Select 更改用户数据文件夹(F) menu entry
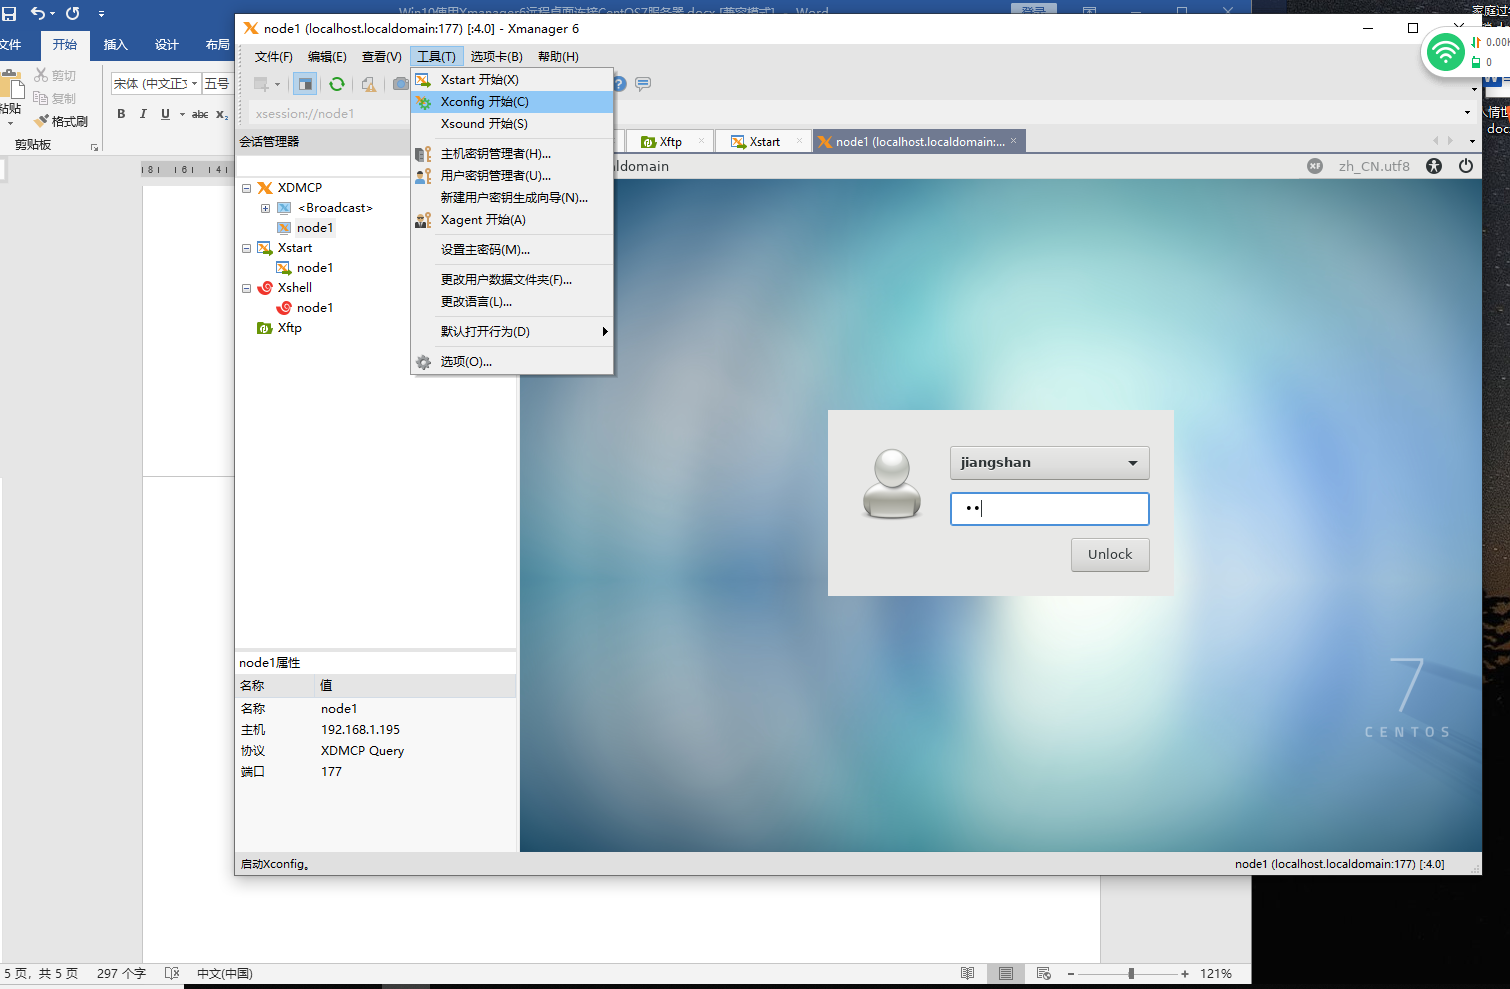This screenshot has width=1510, height=989. (512, 280)
